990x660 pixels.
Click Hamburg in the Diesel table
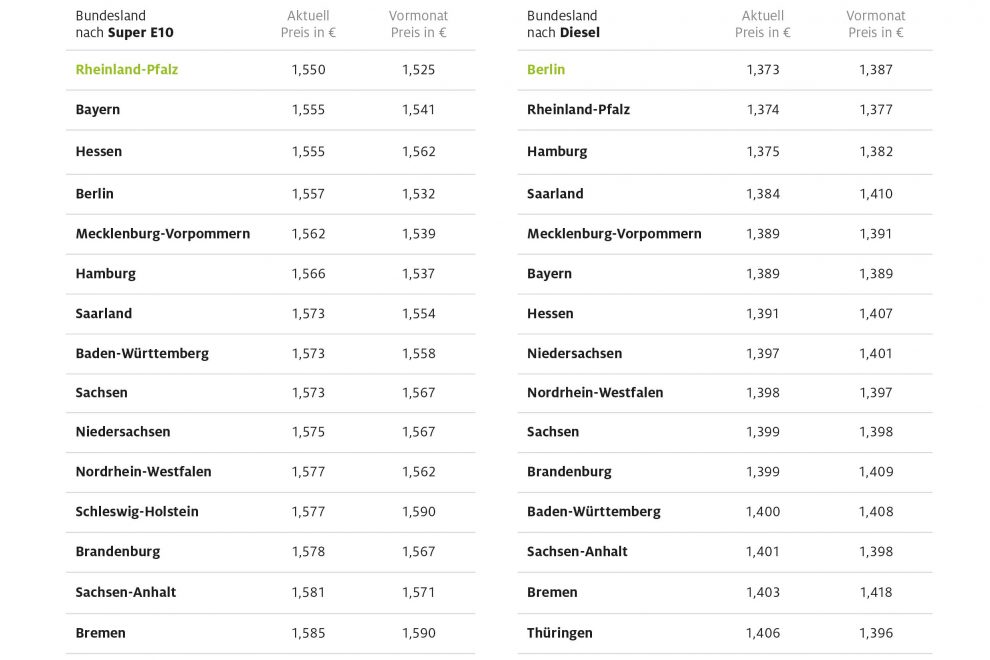[557, 152]
